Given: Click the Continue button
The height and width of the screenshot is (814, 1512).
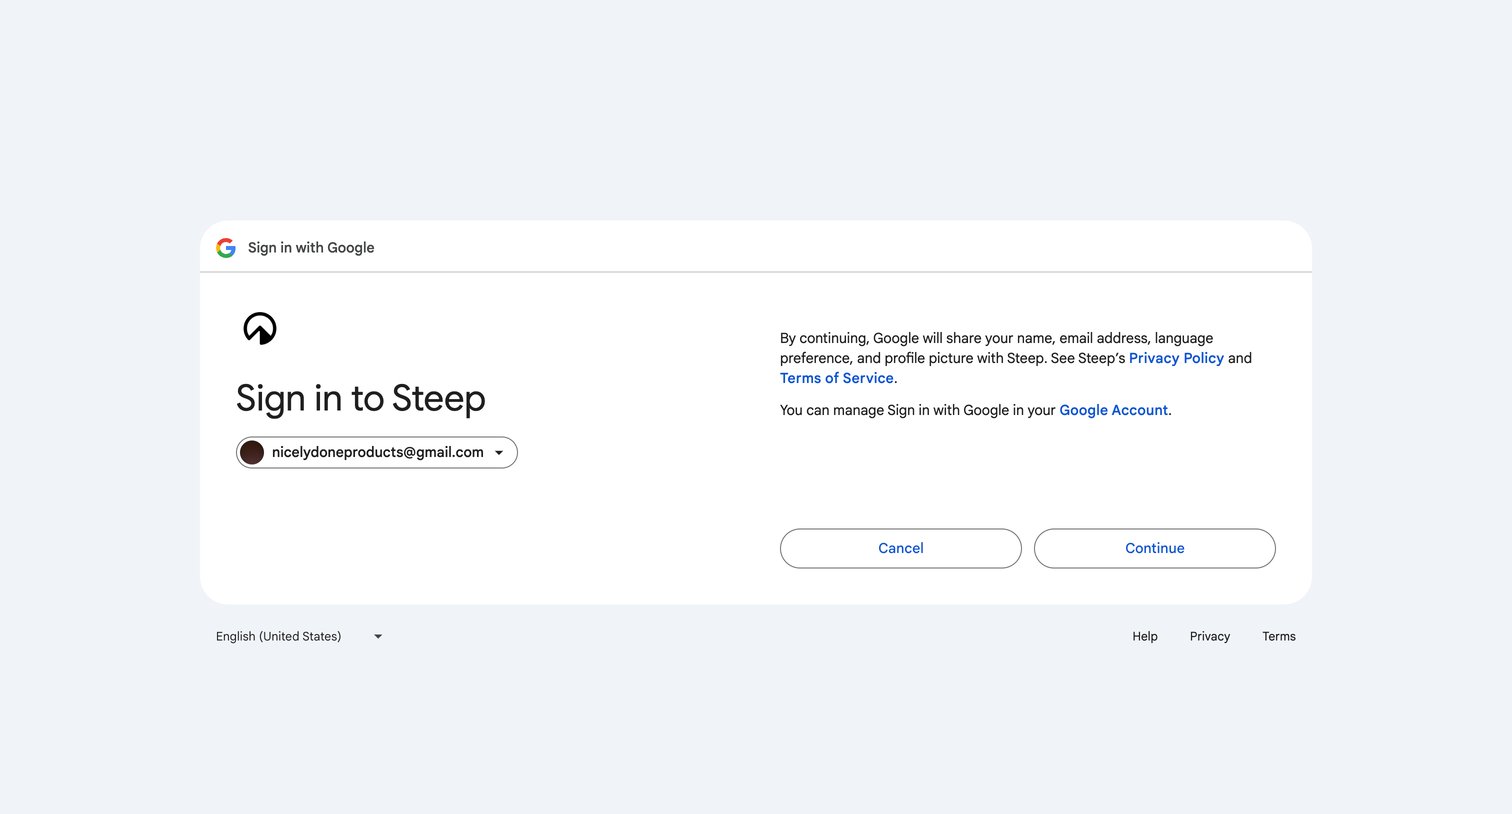Looking at the screenshot, I should click(x=1155, y=548).
